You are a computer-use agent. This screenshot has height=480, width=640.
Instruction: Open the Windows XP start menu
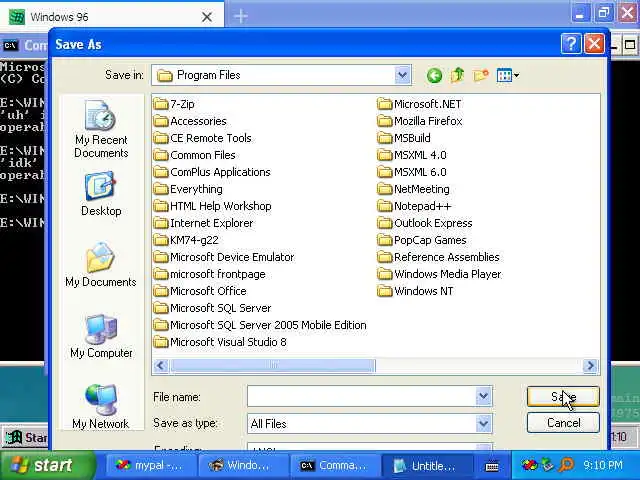click(48, 465)
